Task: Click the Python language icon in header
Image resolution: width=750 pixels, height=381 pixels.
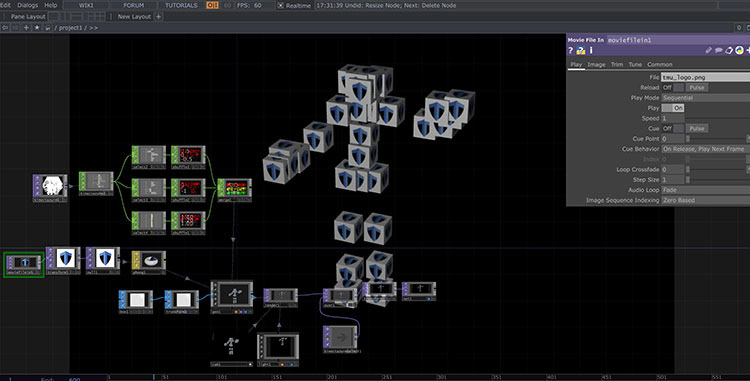Action: click(739, 50)
